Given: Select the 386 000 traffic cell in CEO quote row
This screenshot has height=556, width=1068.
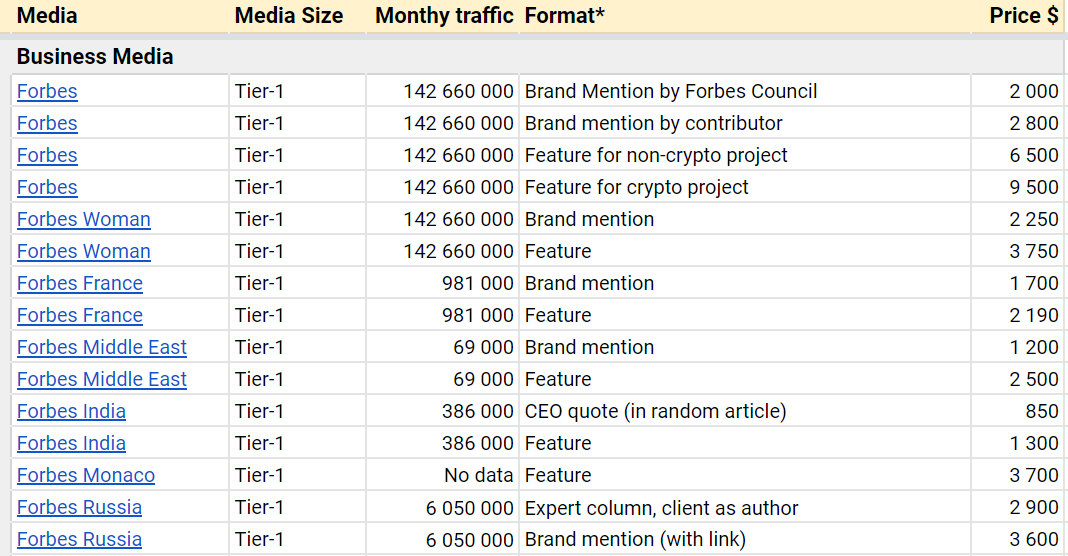Looking at the screenshot, I should pyautogui.click(x=443, y=412).
